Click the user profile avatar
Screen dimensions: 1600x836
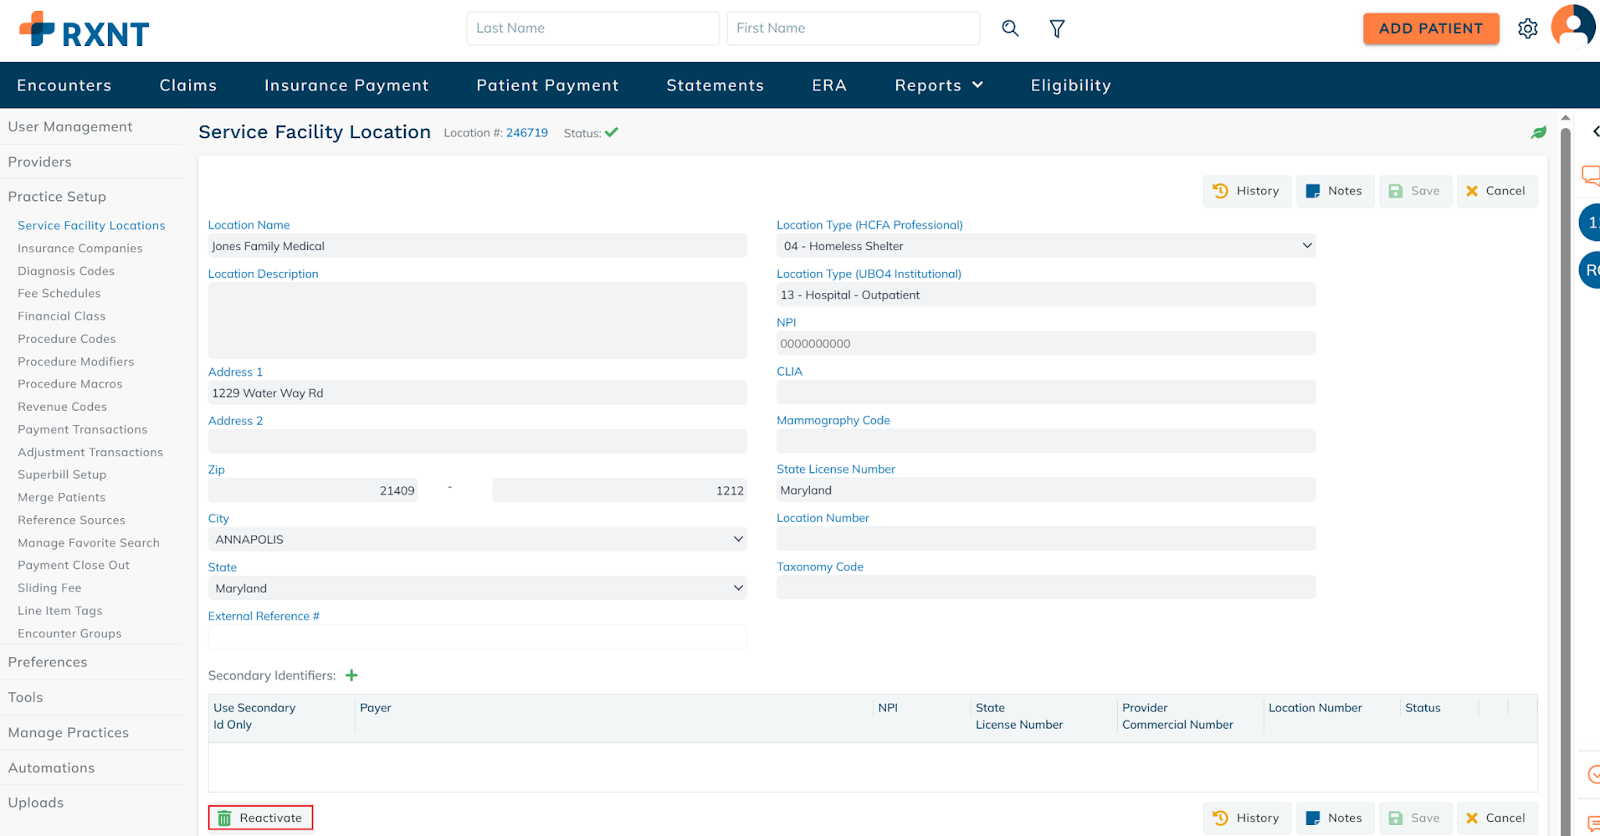click(1572, 26)
